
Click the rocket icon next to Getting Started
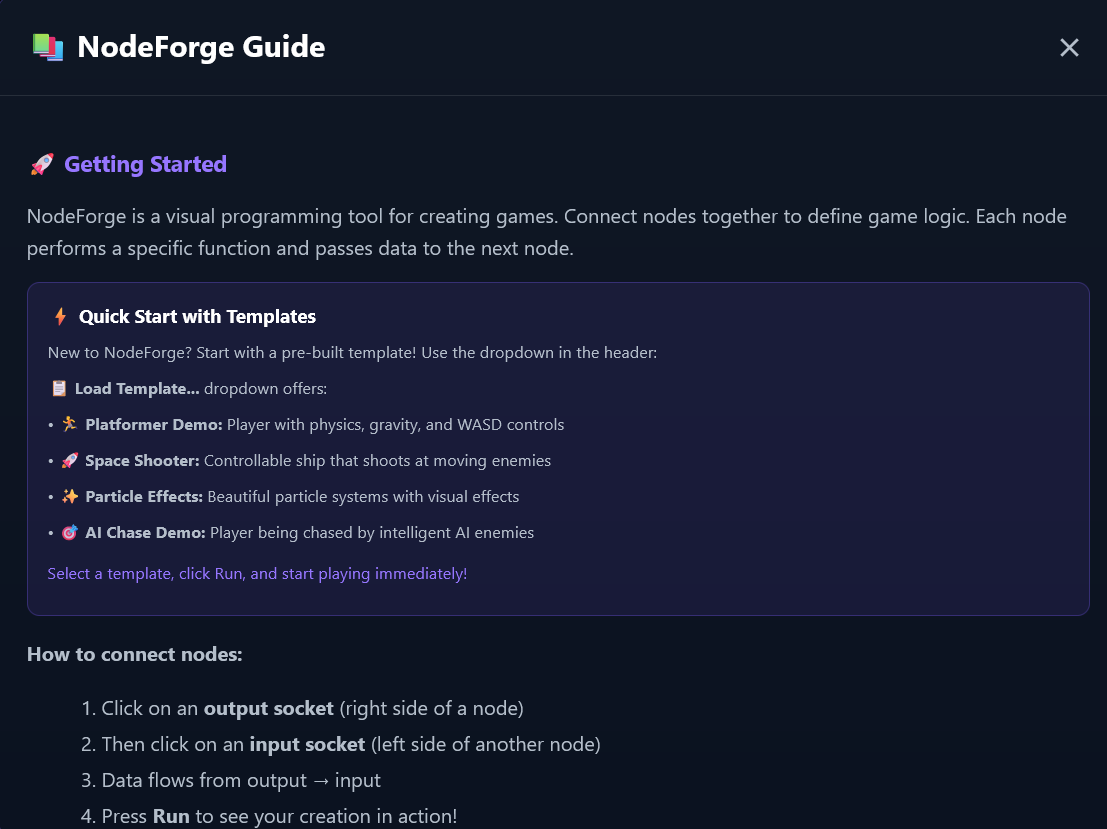point(41,165)
